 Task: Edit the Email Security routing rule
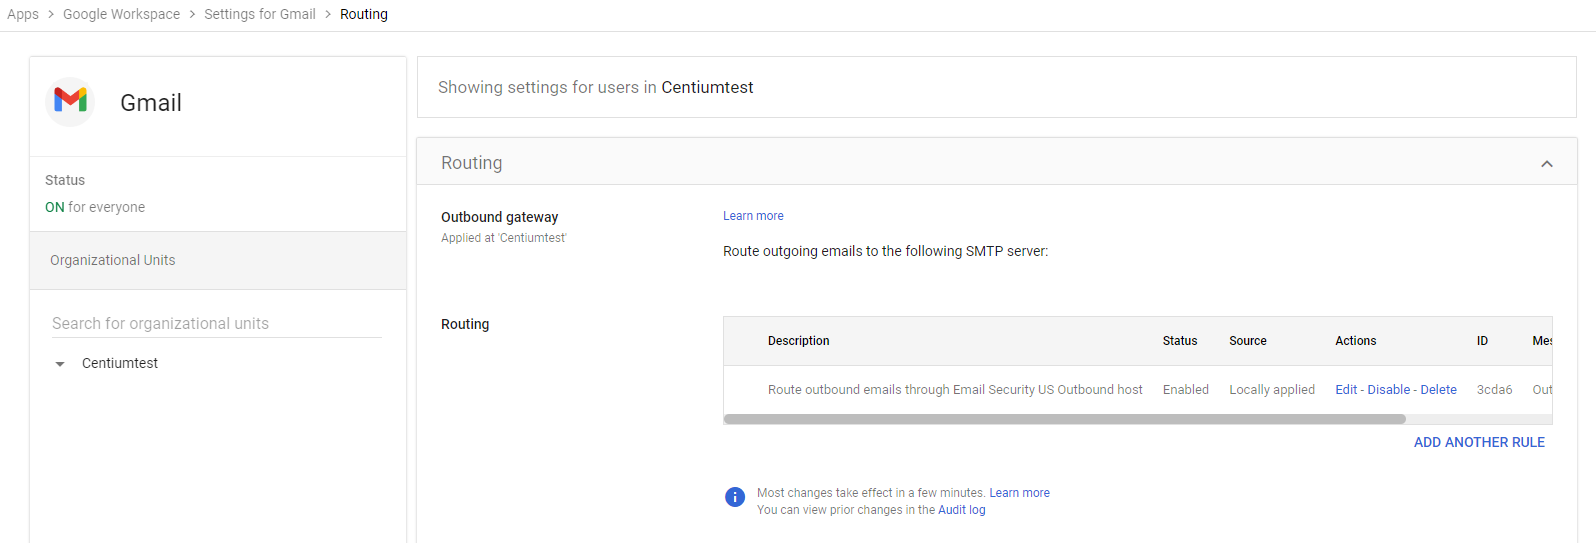pyautogui.click(x=1346, y=390)
